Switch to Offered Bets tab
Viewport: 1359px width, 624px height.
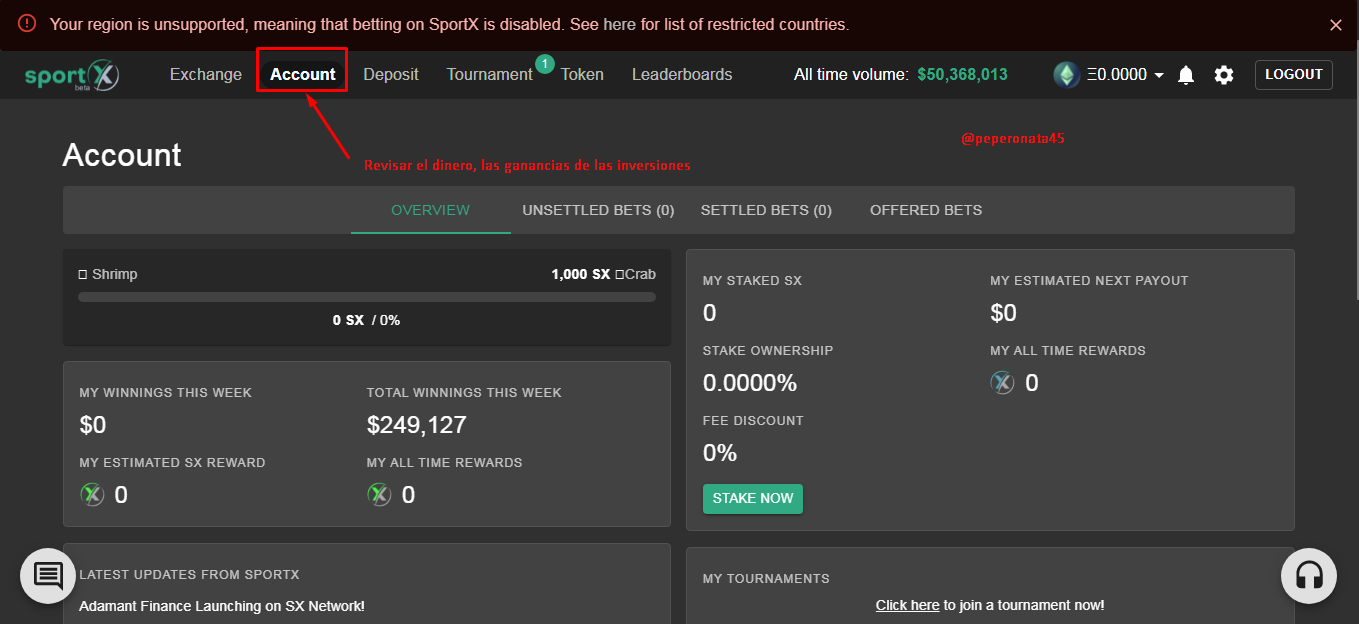click(x=926, y=210)
